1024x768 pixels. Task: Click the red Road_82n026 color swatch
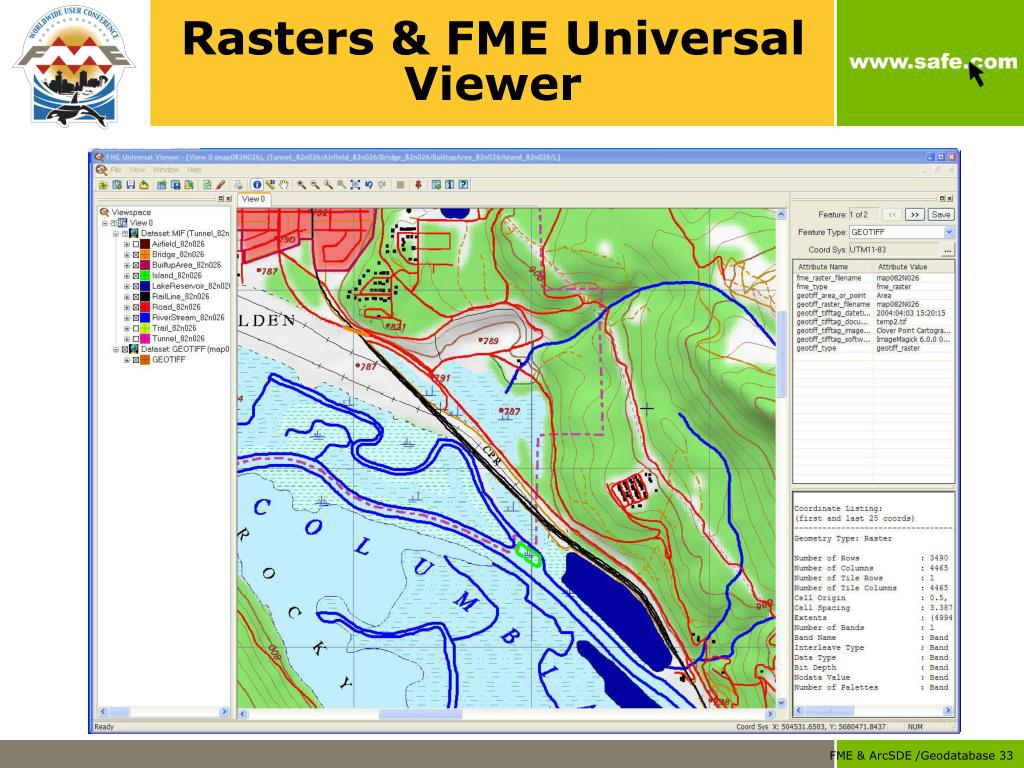pyautogui.click(x=145, y=307)
